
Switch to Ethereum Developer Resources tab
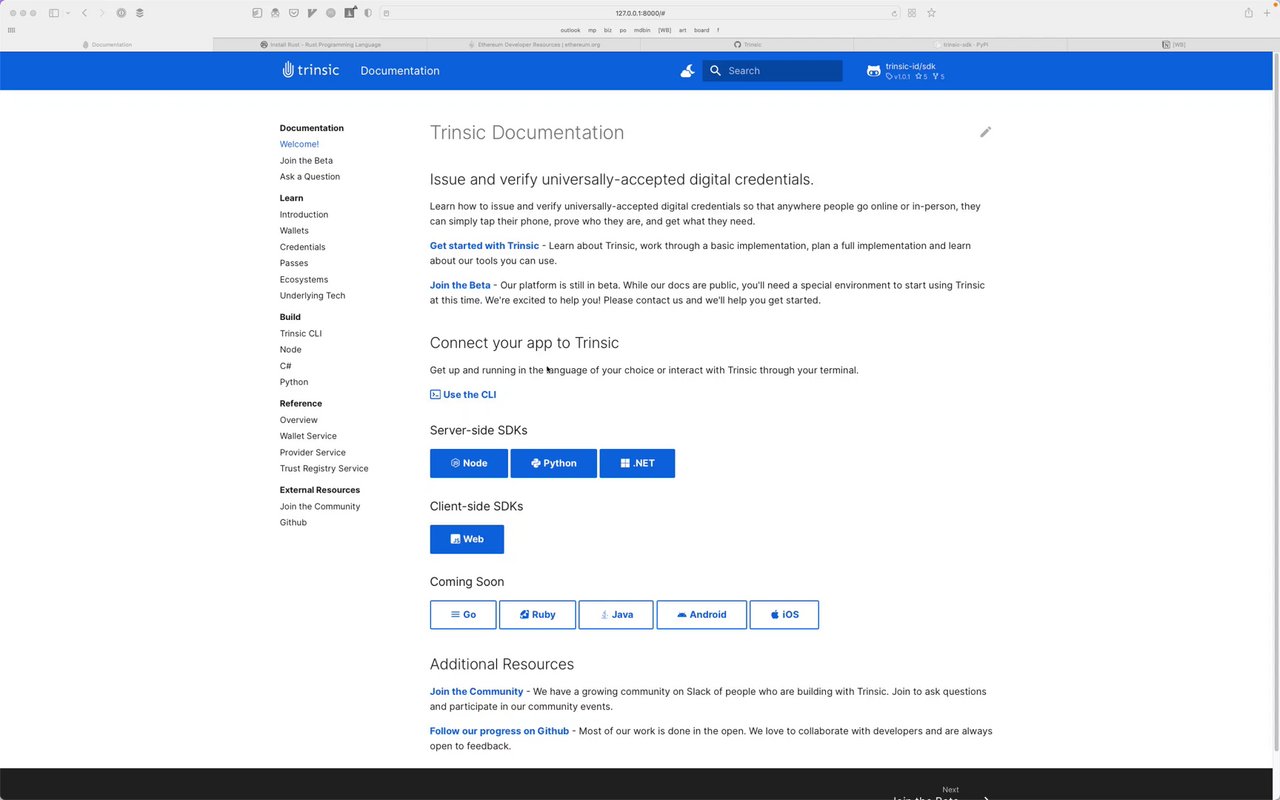point(534,44)
